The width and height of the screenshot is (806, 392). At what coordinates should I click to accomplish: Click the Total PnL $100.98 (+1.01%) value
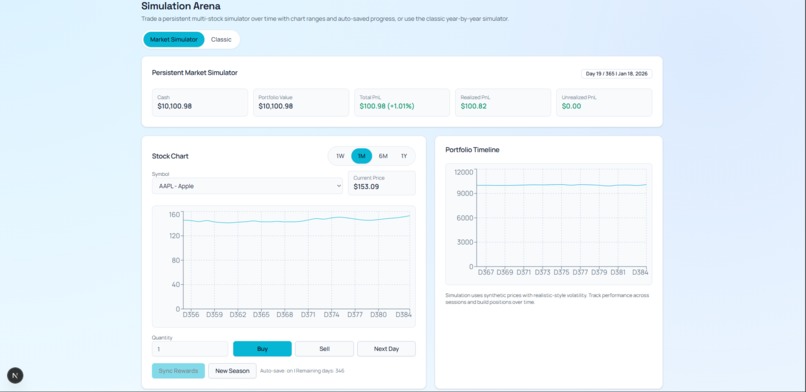(387, 106)
